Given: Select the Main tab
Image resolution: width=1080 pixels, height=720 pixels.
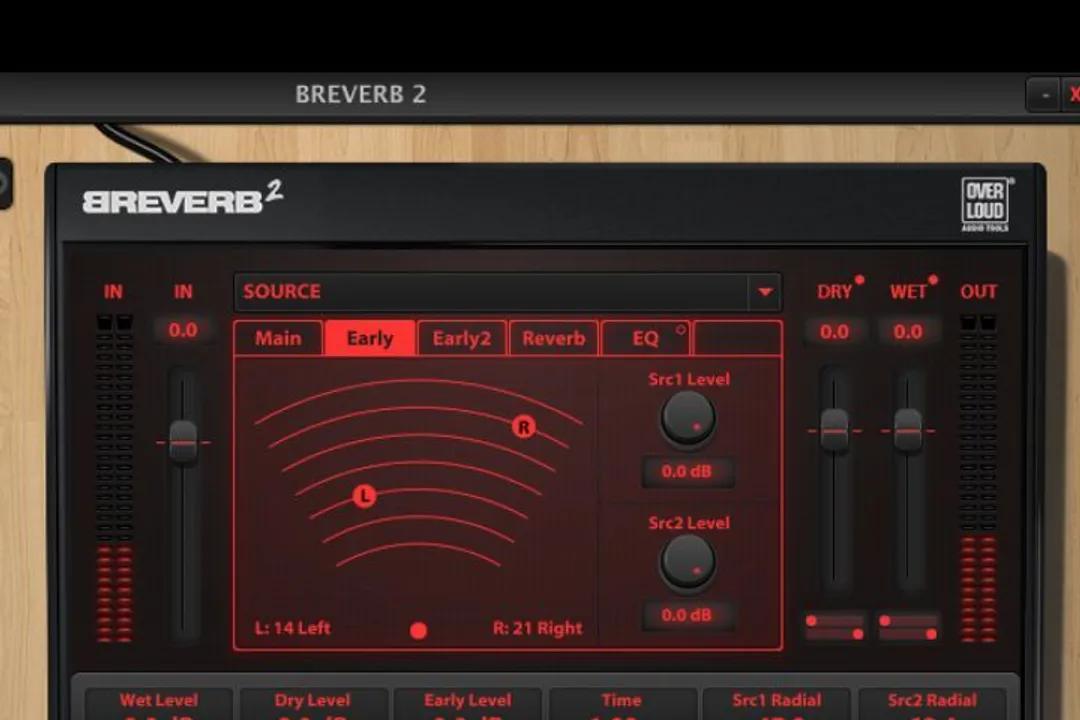Looking at the screenshot, I should point(277,338).
